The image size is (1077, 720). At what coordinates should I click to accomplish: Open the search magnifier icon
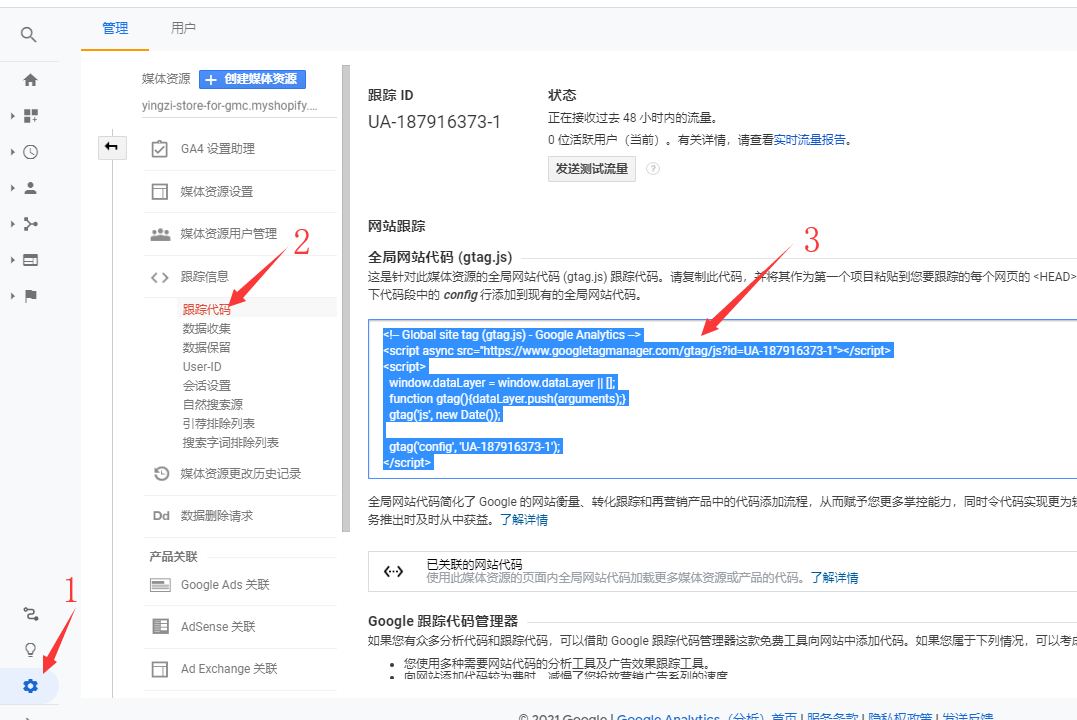[28, 34]
